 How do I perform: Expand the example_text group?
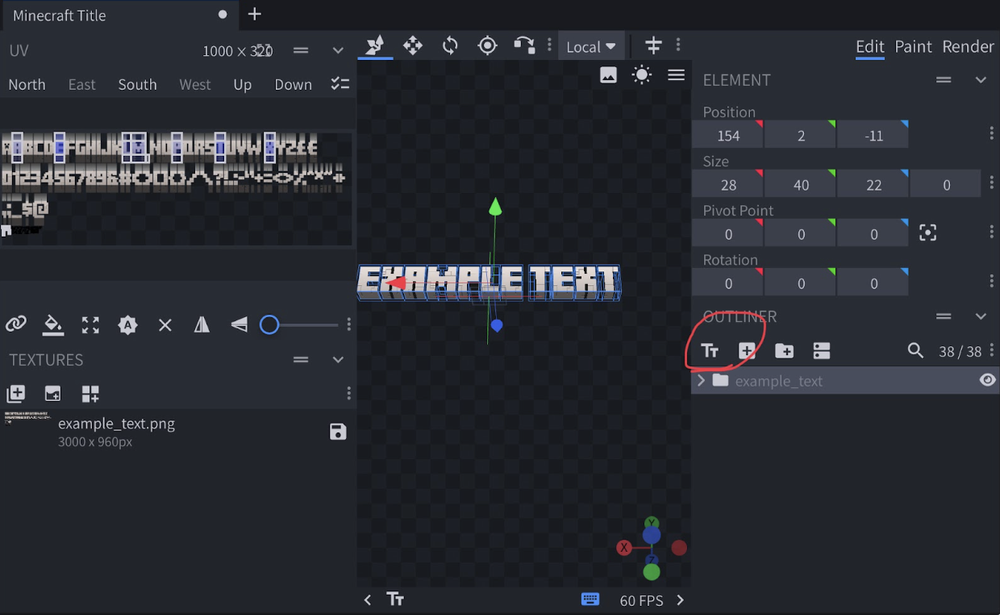pos(701,380)
